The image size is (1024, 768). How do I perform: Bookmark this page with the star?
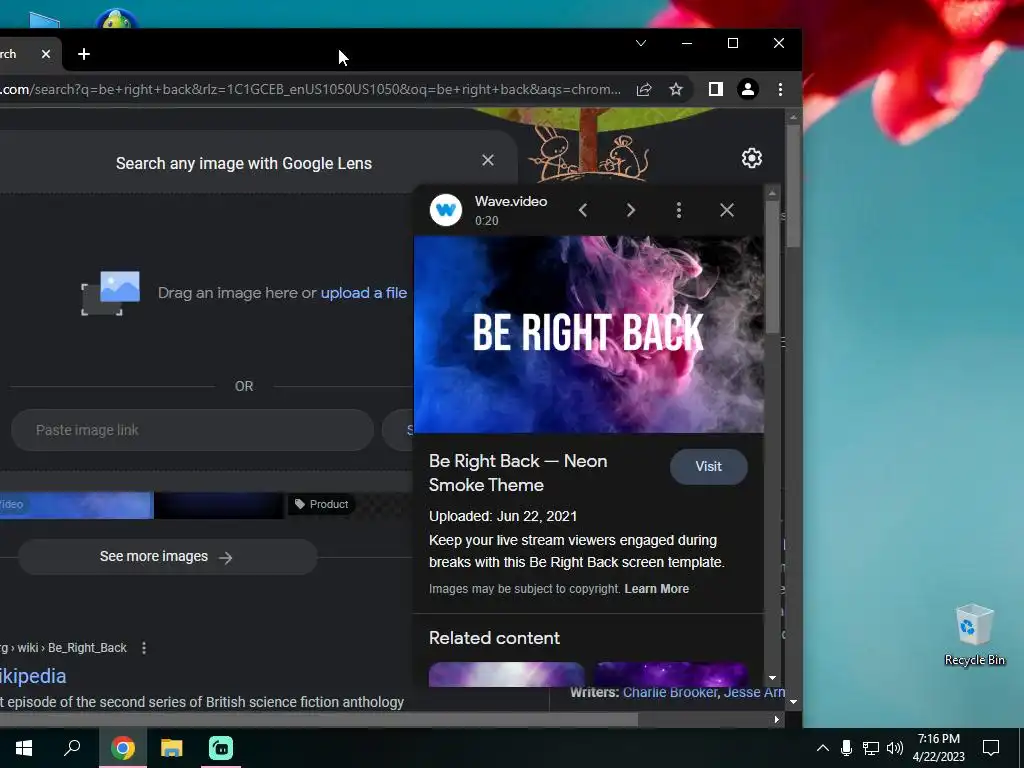[x=676, y=89]
